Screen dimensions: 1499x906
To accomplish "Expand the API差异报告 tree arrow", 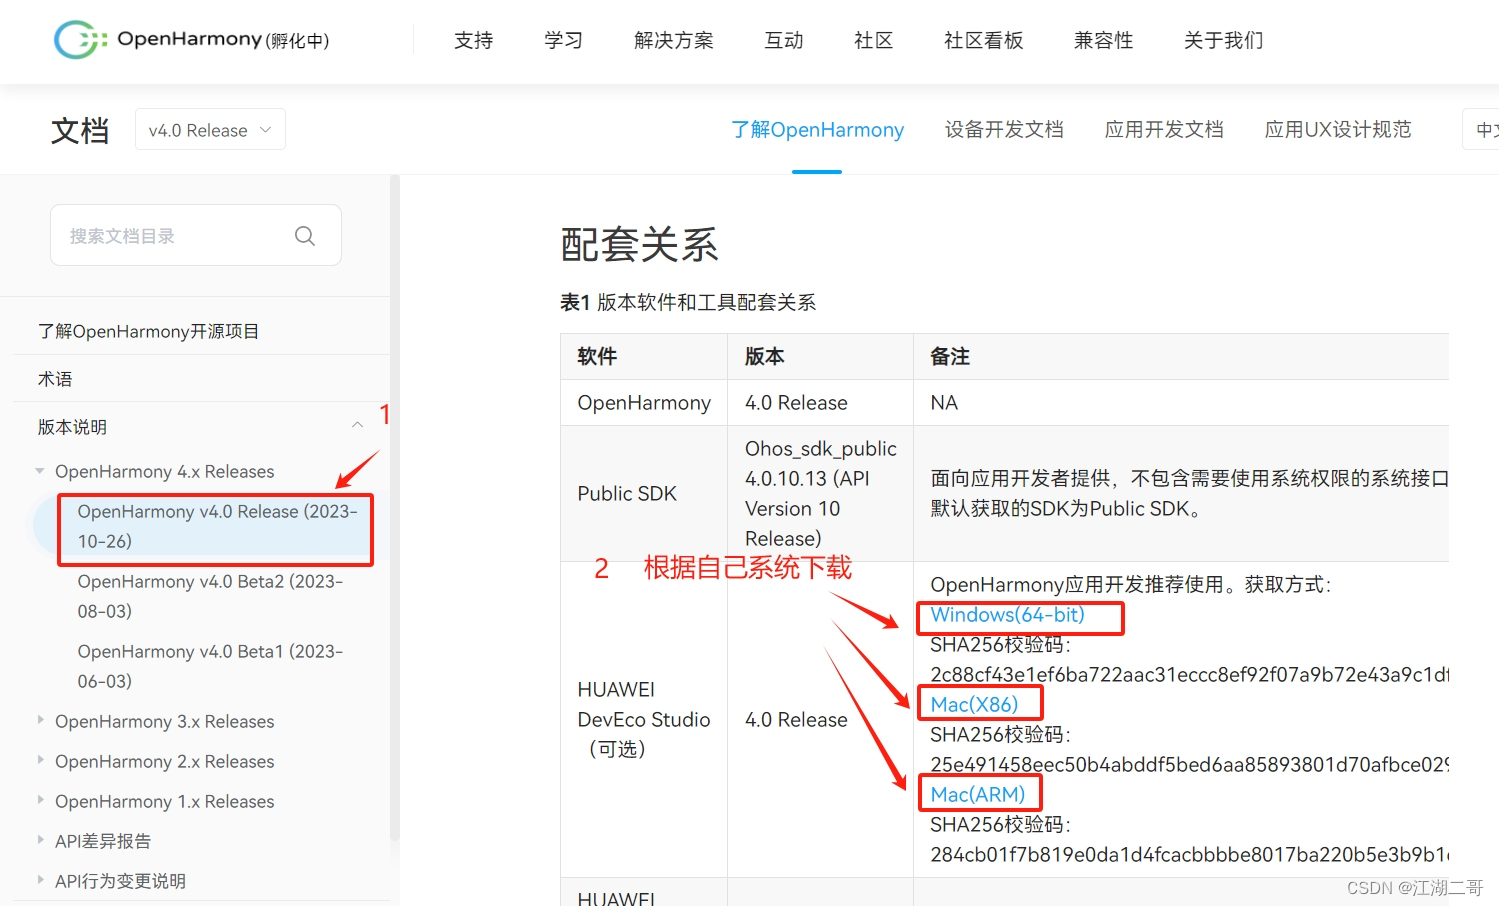I will pyautogui.click(x=40, y=840).
